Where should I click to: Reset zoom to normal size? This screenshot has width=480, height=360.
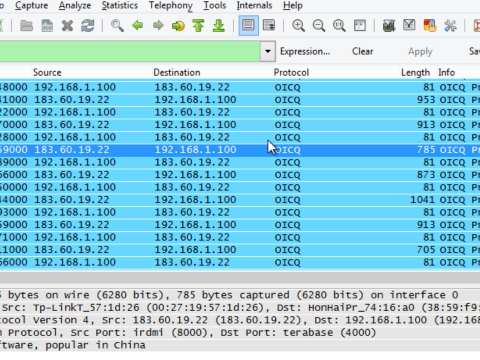point(339,26)
